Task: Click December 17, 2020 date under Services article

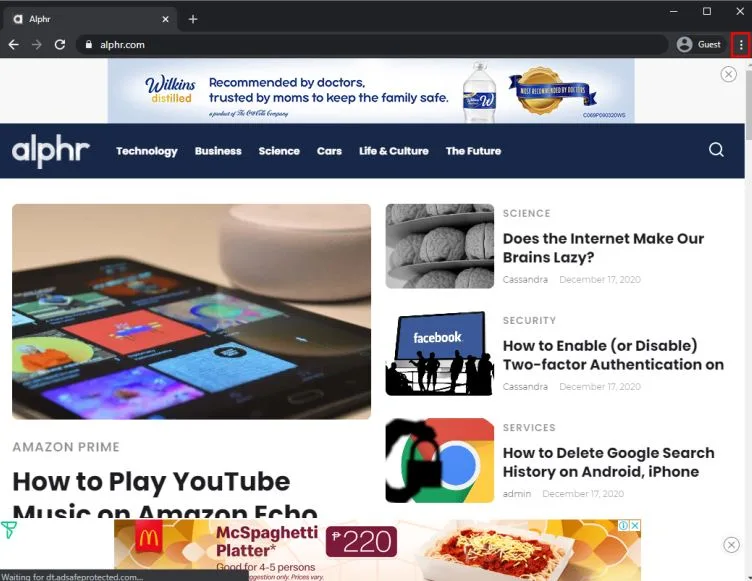Action: point(583,494)
